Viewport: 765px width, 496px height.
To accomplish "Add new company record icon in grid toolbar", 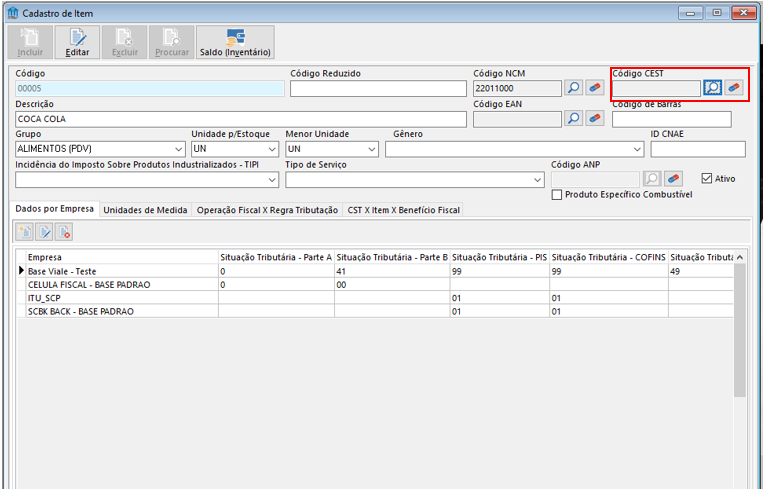I will pyautogui.click(x=24, y=232).
